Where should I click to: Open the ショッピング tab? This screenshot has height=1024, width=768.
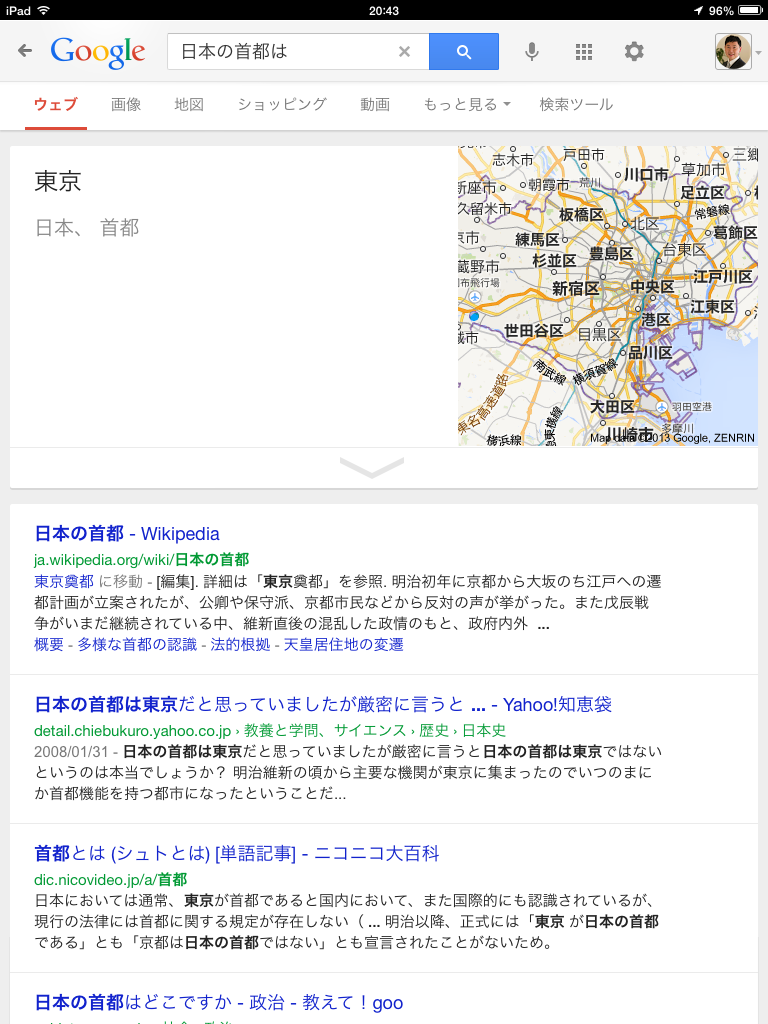pyautogui.click(x=282, y=104)
